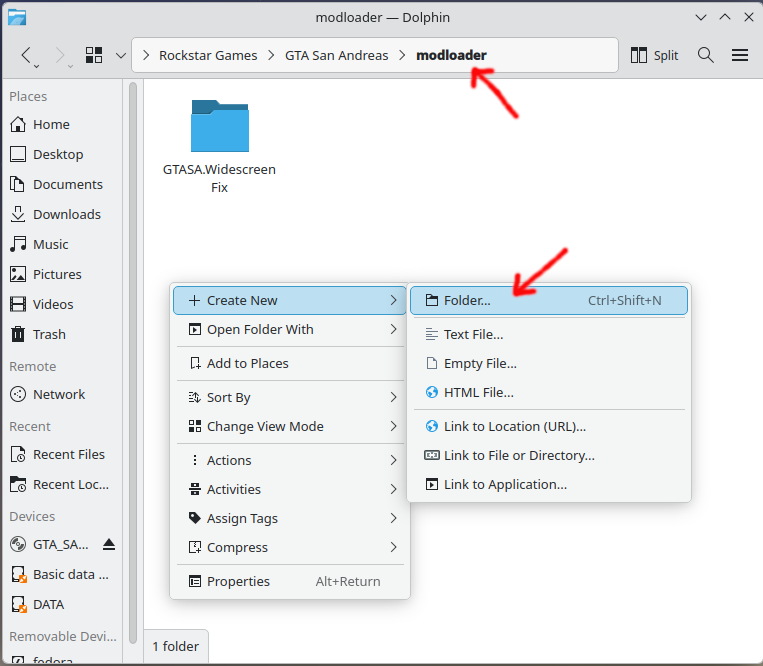Open the Open Folder With submenu
The image size is (763, 666).
[290, 330]
